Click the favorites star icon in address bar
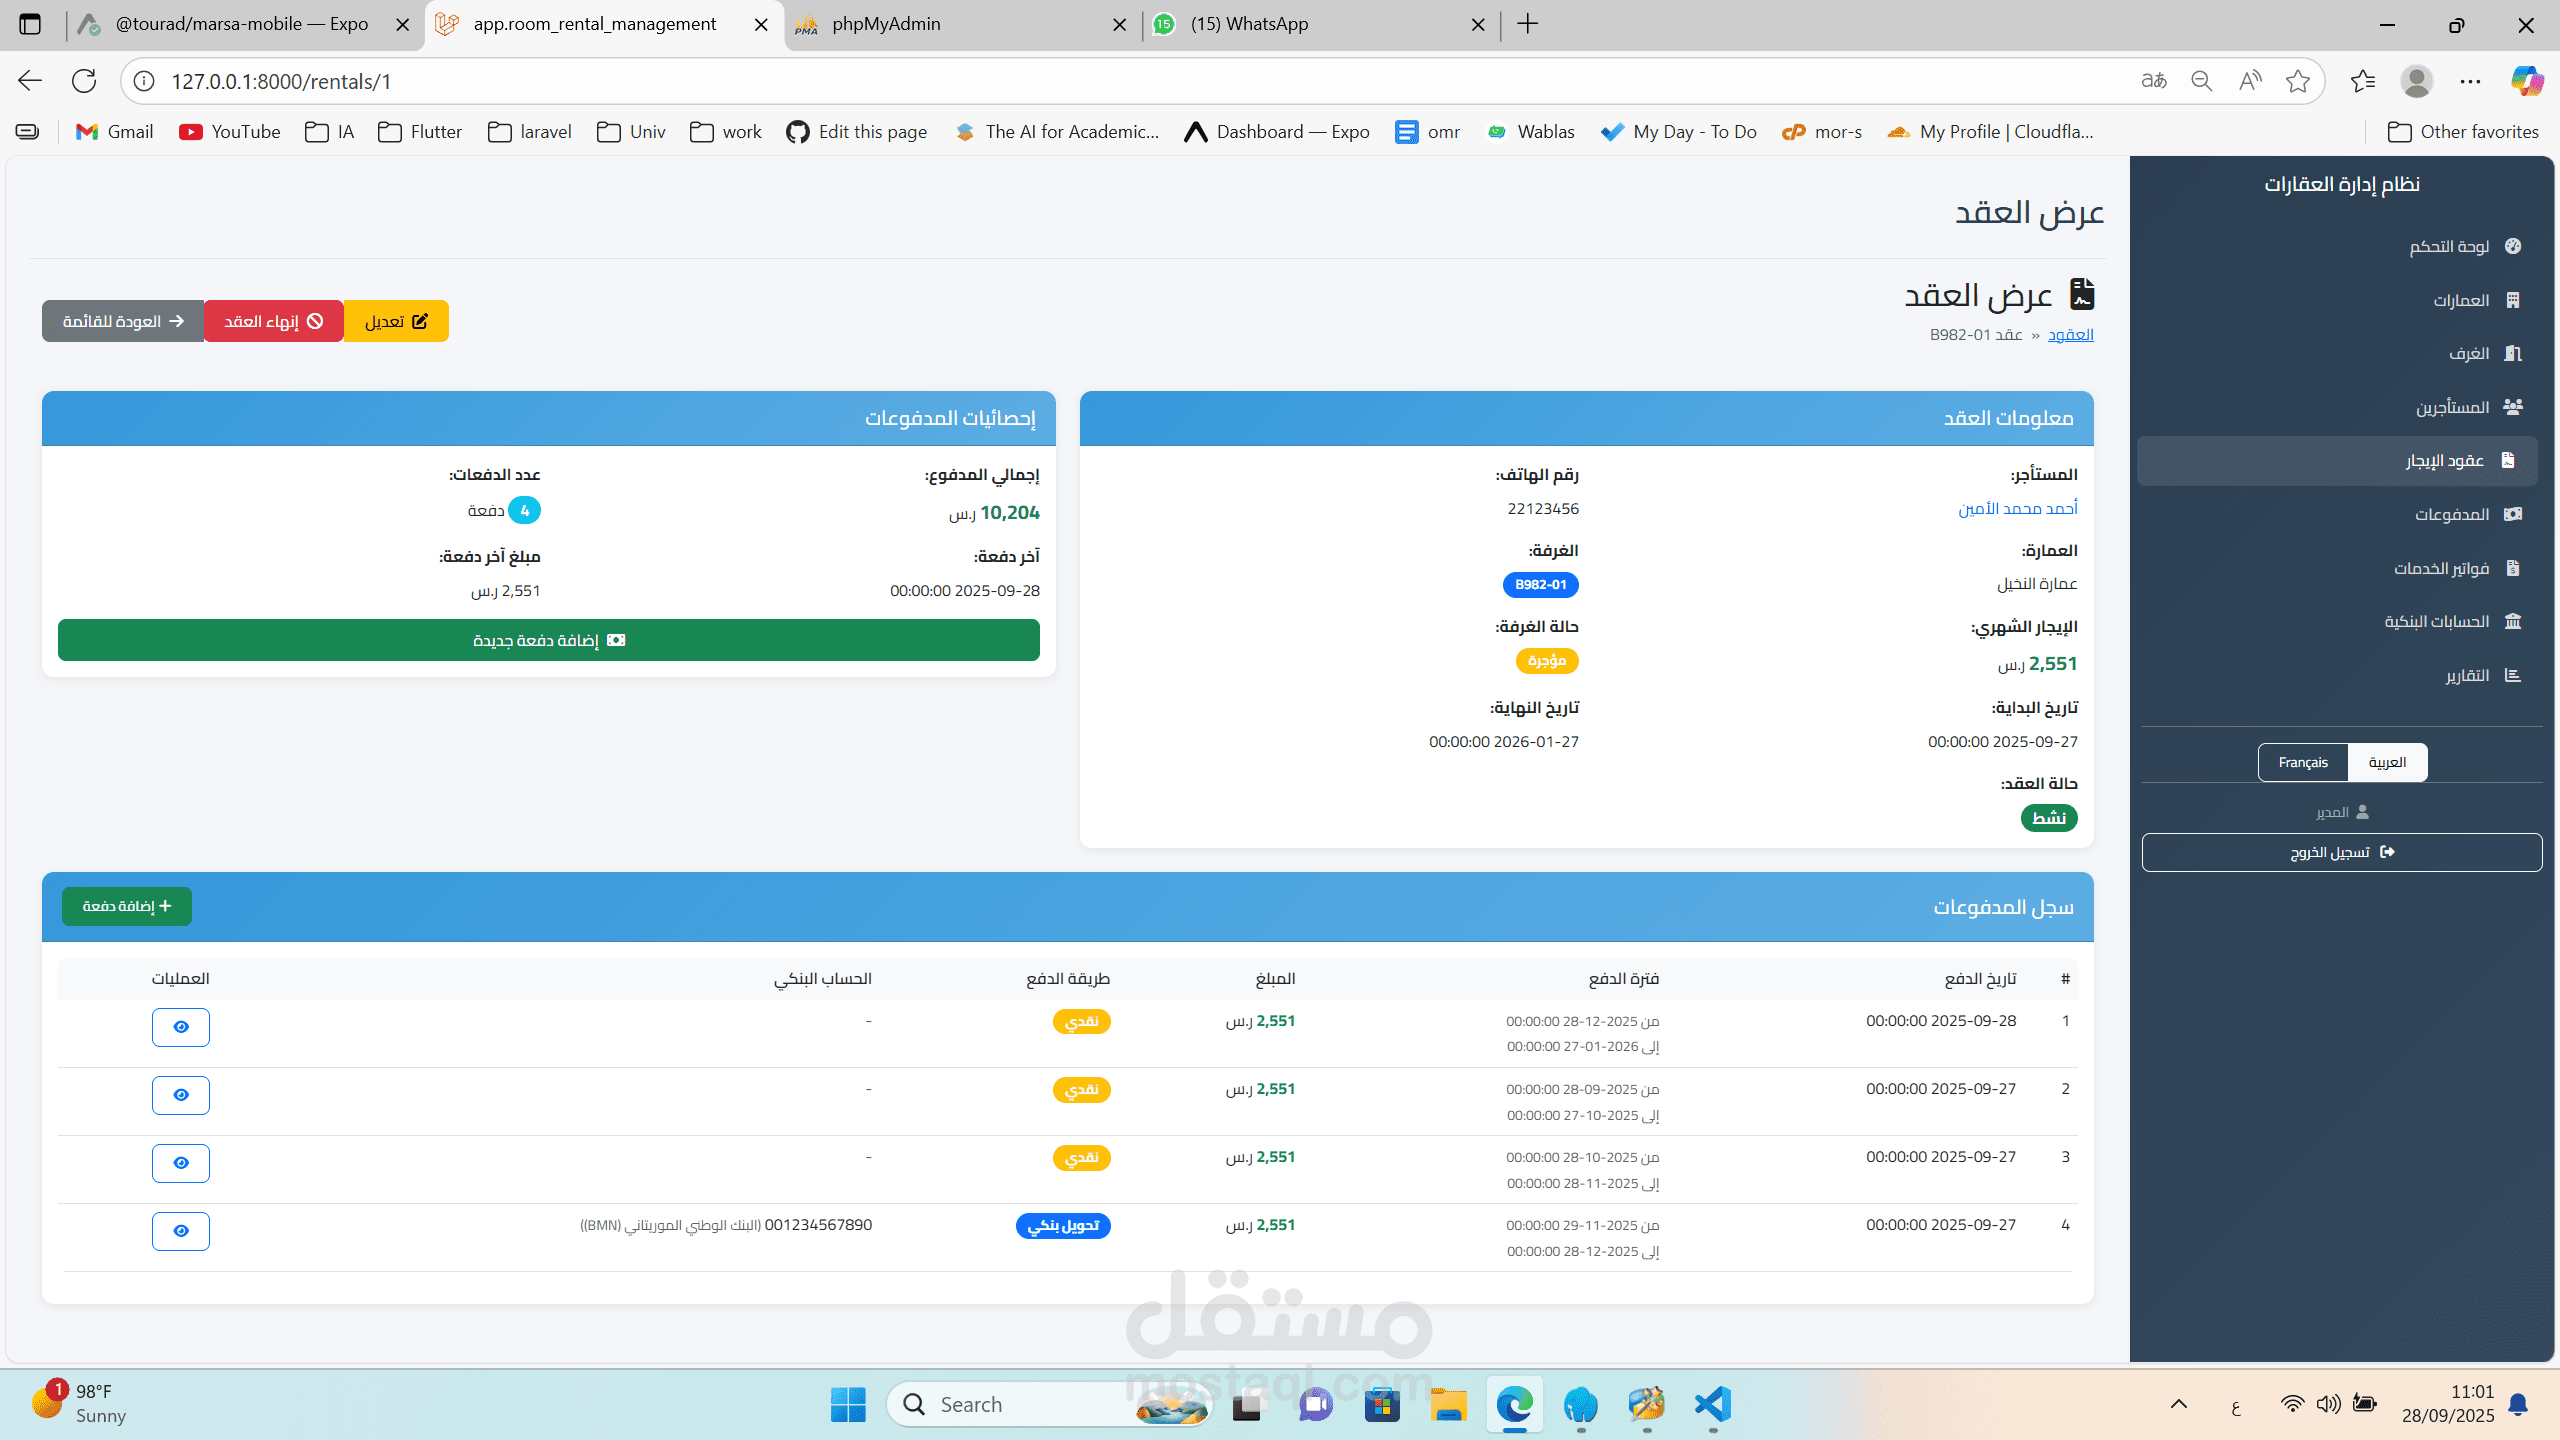 click(x=2298, y=81)
